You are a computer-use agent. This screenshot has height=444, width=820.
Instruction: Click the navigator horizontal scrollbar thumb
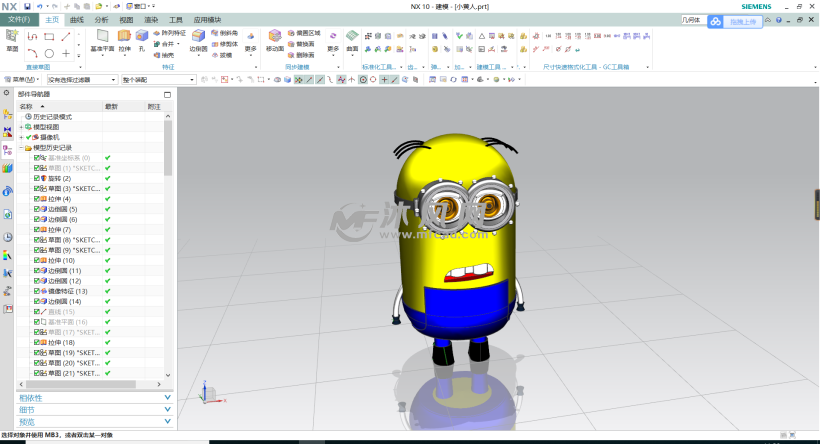tap(81, 384)
